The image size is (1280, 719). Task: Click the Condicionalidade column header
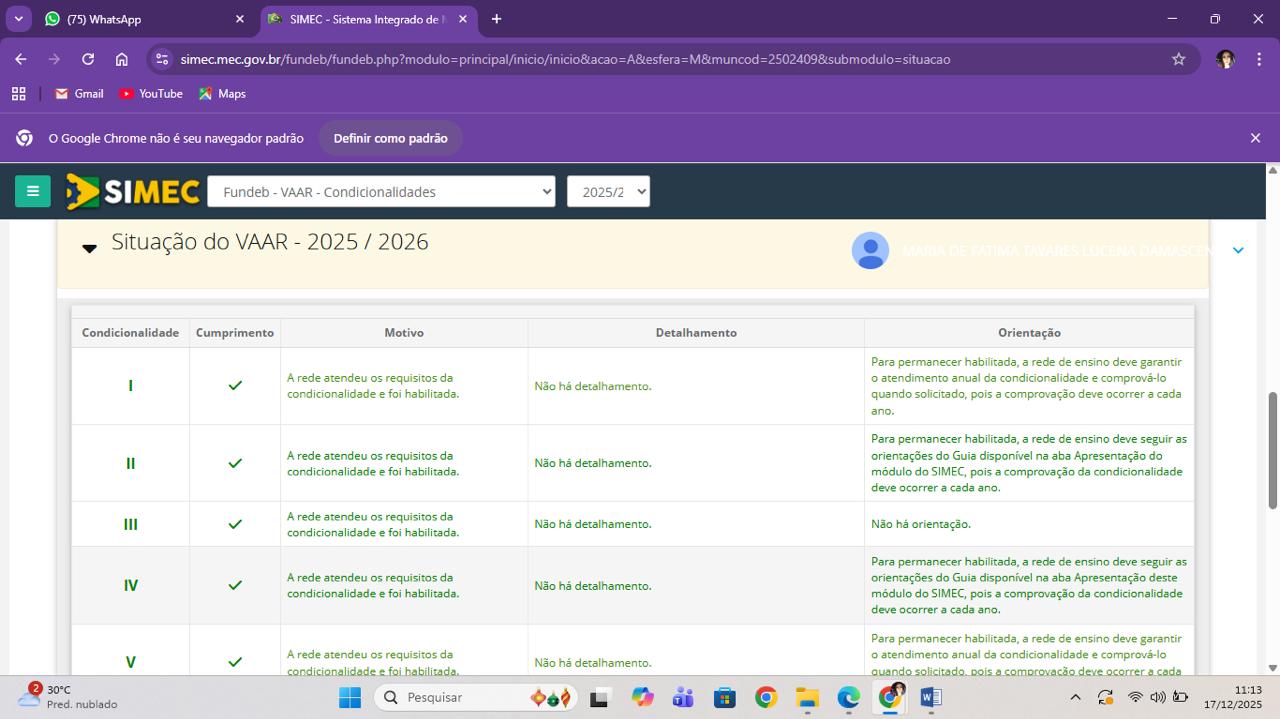coord(130,332)
